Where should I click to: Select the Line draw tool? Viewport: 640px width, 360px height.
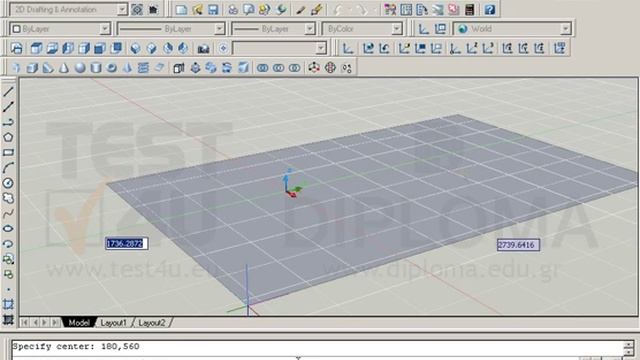pyautogui.click(x=8, y=91)
